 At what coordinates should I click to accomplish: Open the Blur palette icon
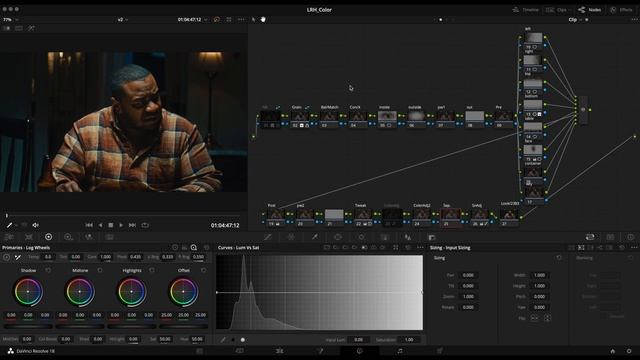click(408, 237)
